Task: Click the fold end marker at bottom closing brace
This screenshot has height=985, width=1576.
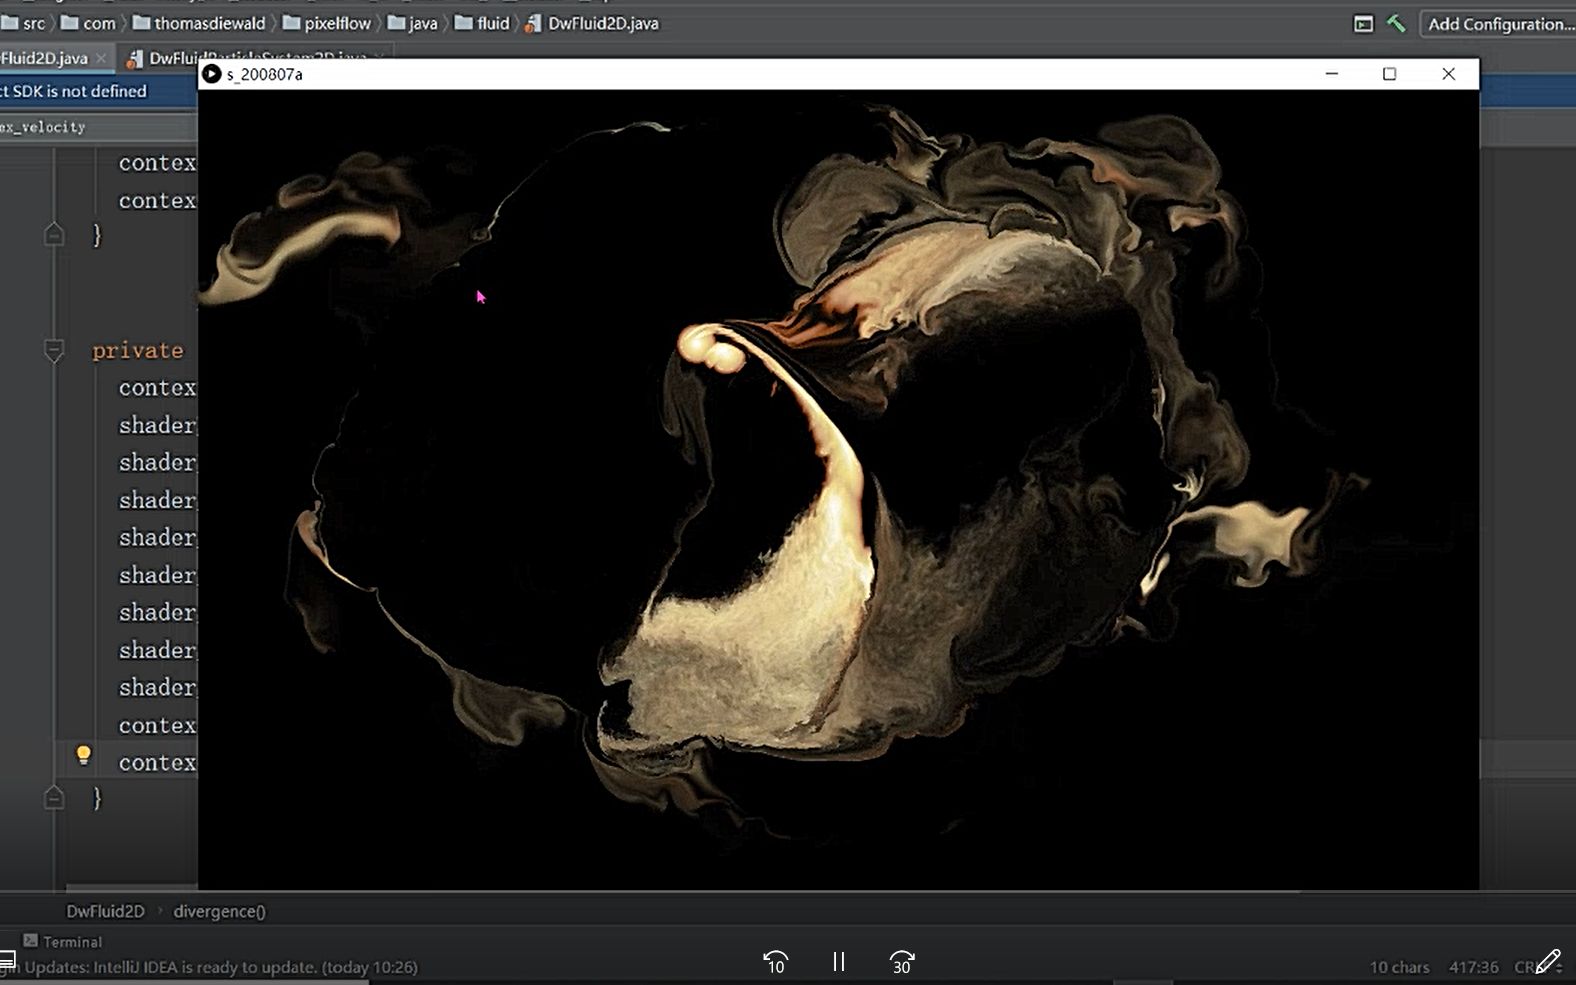Action: pyautogui.click(x=54, y=798)
